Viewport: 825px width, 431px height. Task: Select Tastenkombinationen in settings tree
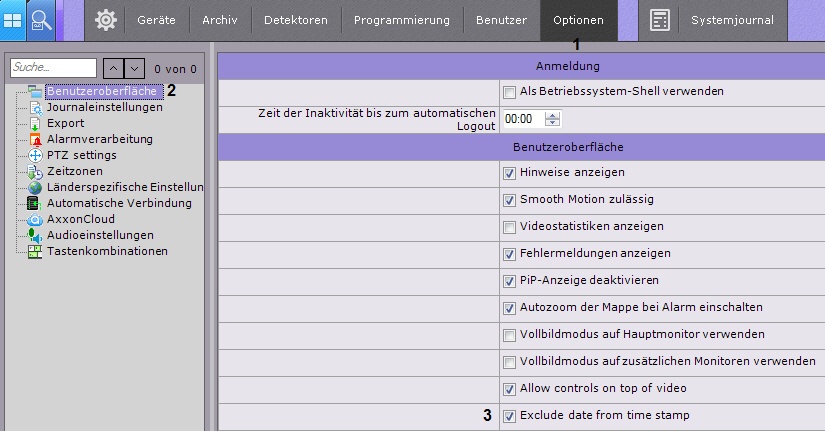click(107, 251)
